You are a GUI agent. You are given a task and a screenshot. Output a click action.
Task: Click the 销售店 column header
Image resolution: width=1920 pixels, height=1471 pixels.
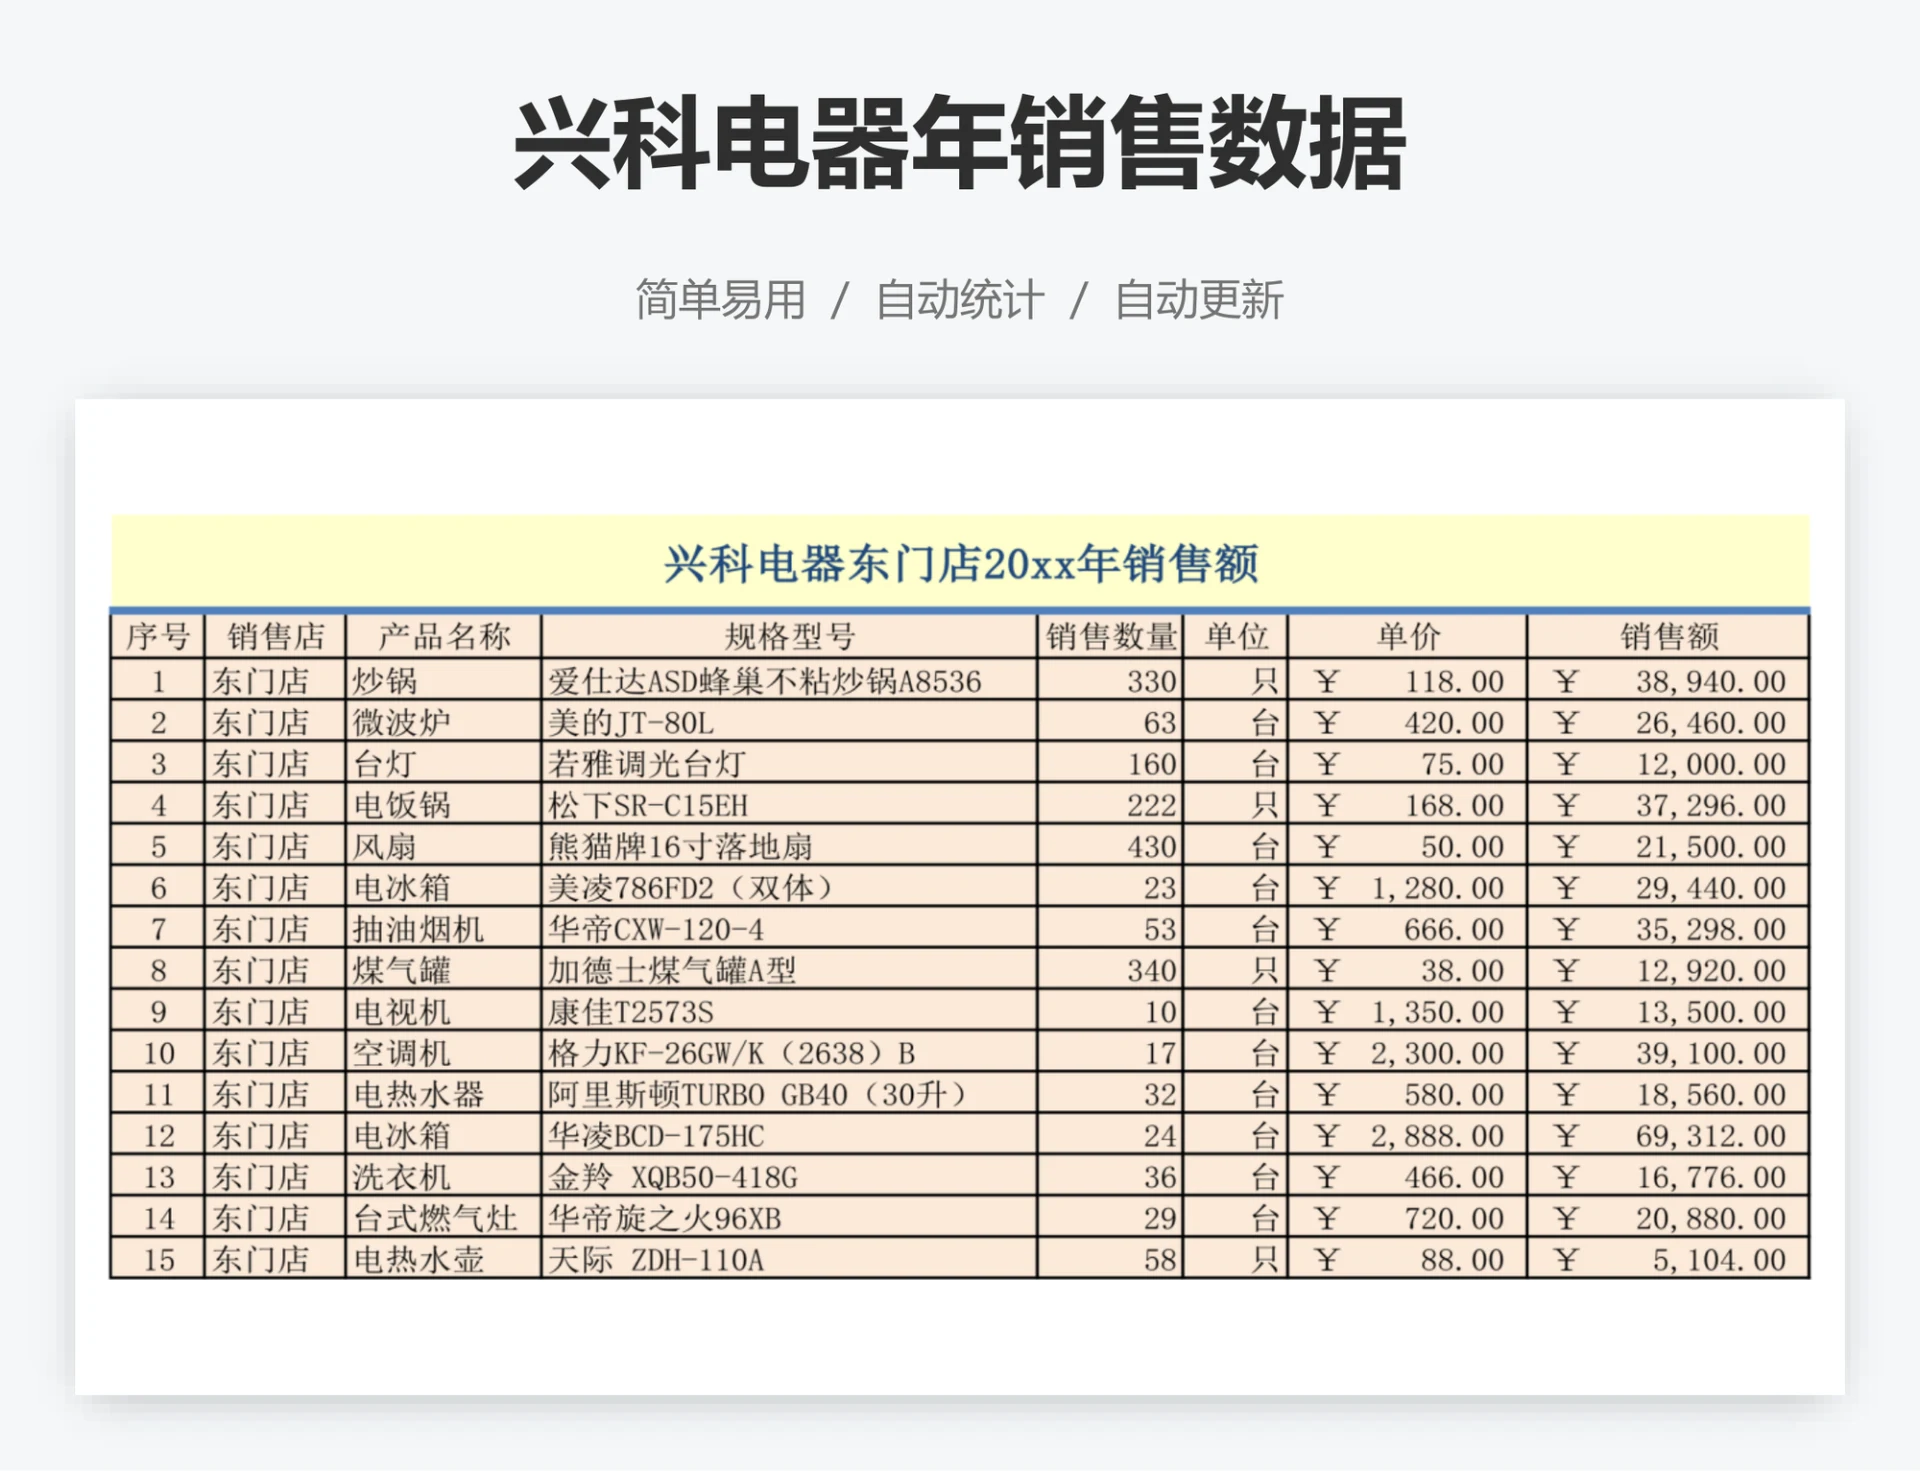pos(275,636)
